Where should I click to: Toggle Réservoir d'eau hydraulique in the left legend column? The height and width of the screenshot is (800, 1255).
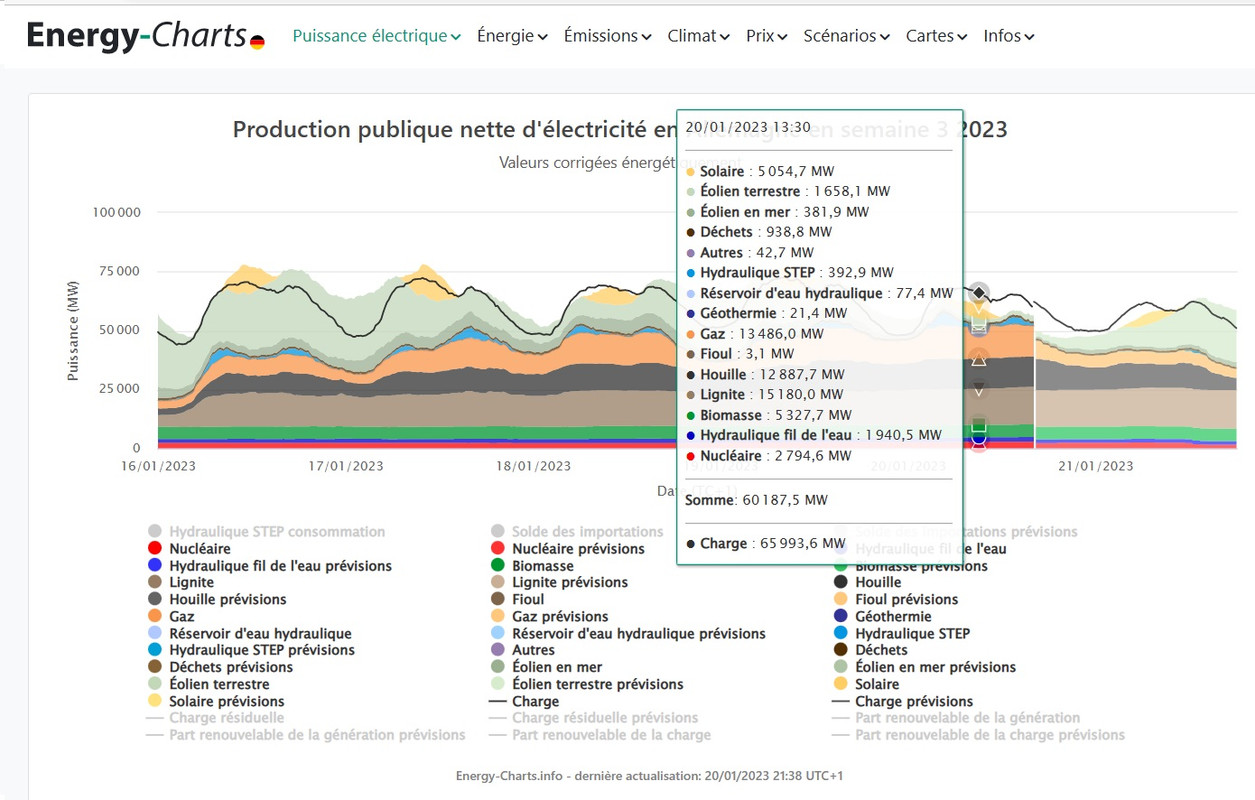coord(250,633)
